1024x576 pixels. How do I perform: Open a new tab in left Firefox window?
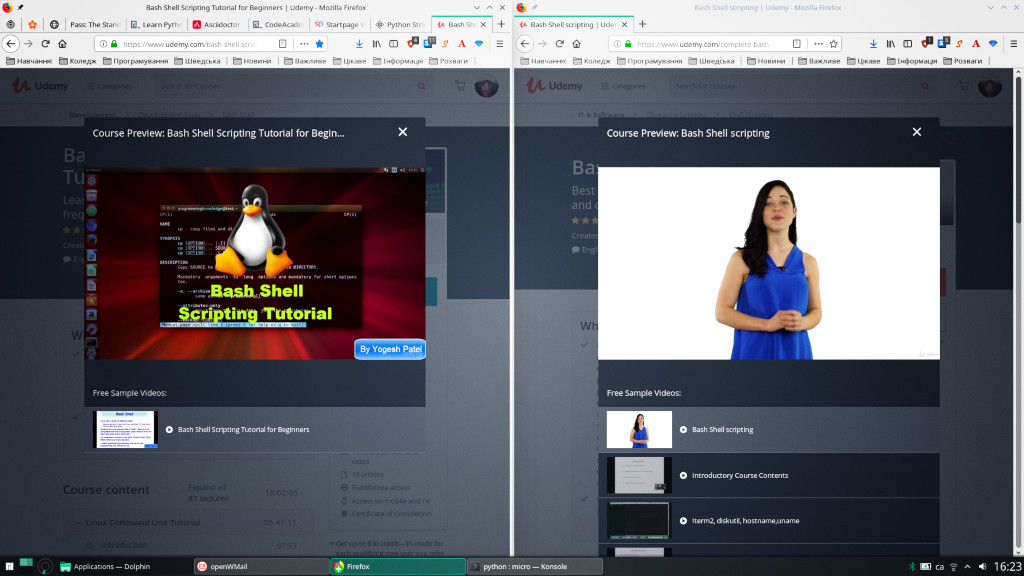[501, 24]
